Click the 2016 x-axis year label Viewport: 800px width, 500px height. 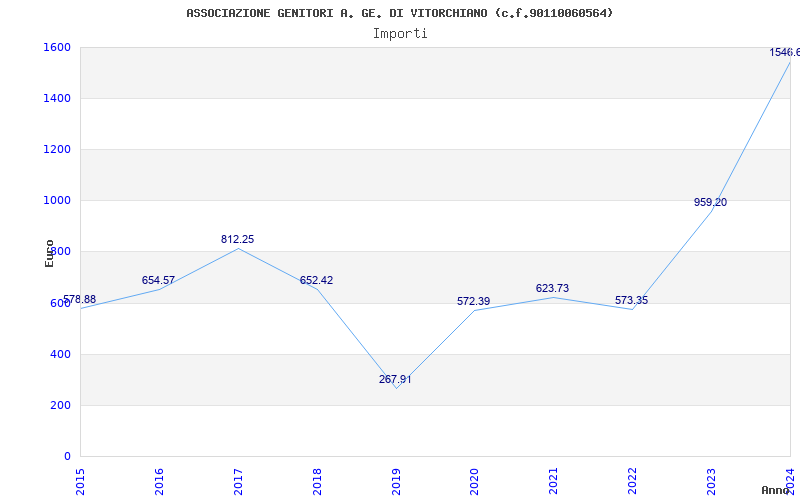159,481
